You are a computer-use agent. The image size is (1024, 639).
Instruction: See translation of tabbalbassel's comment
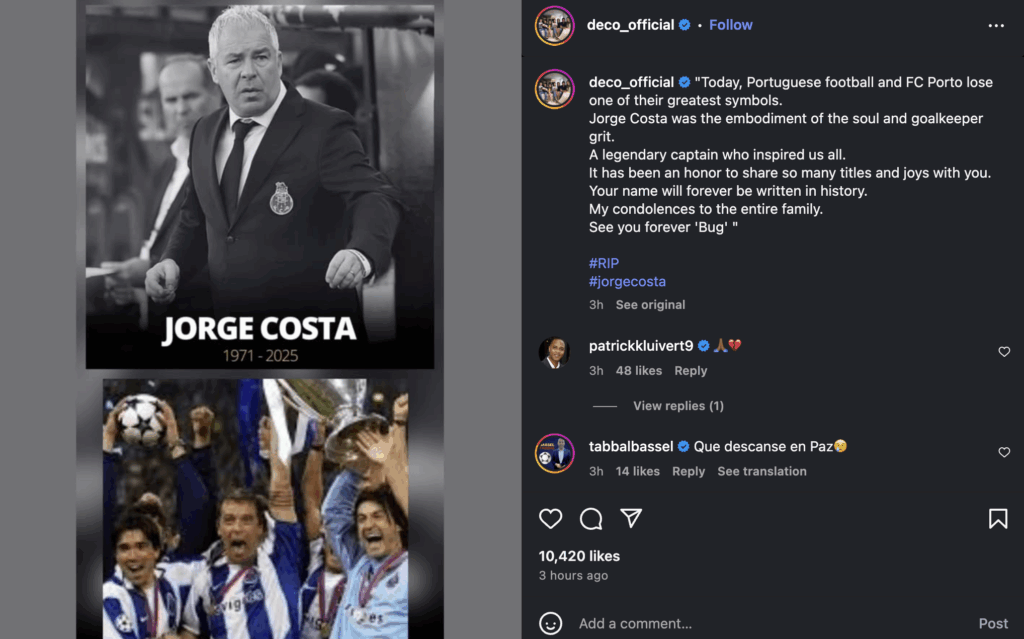pyautogui.click(x=761, y=472)
